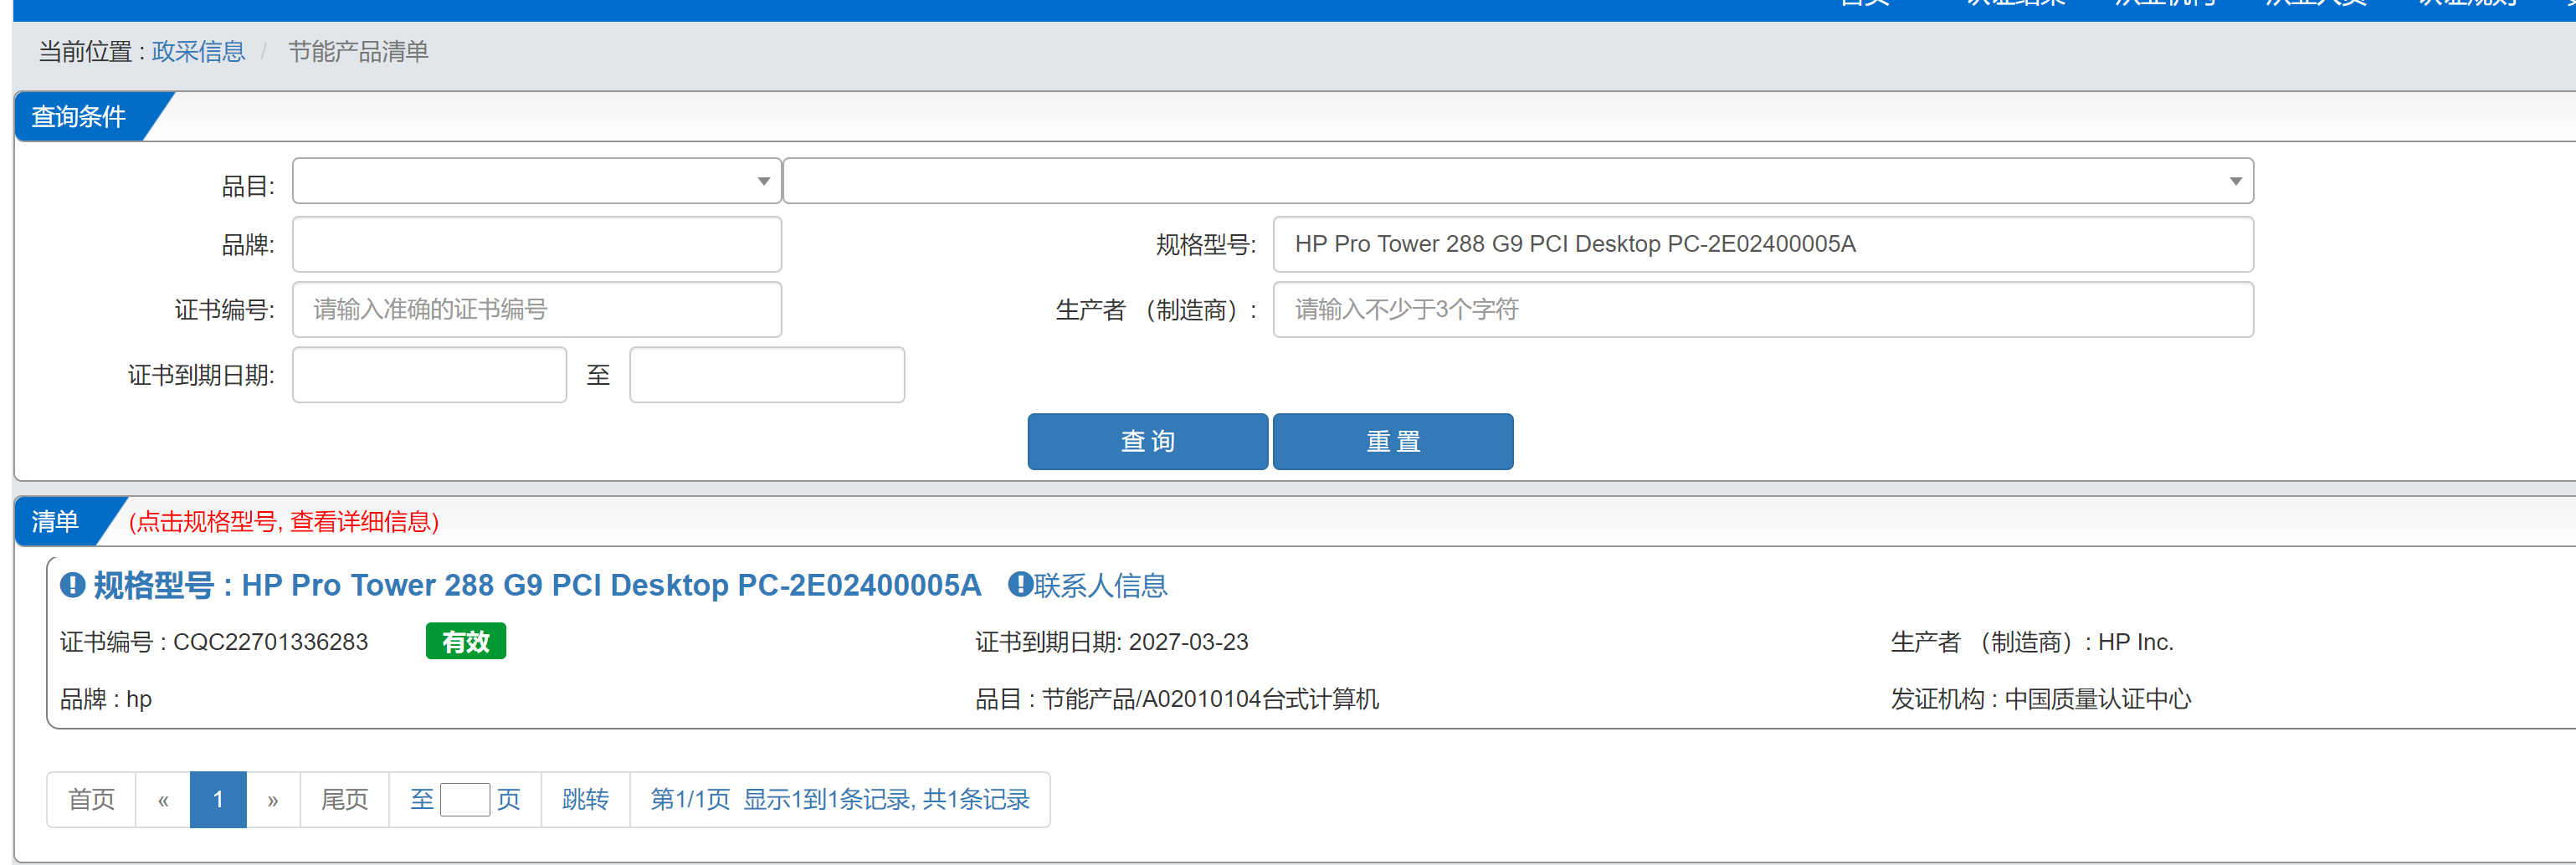The width and height of the screenshot is (2576, 865).
Task: Click the 节能产品清单 breadcrumb text
Action: (358, 51)
